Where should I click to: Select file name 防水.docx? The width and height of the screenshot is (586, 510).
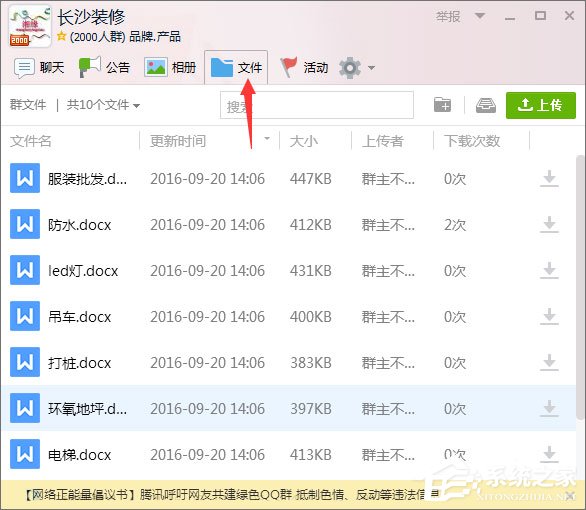[80, 225]
